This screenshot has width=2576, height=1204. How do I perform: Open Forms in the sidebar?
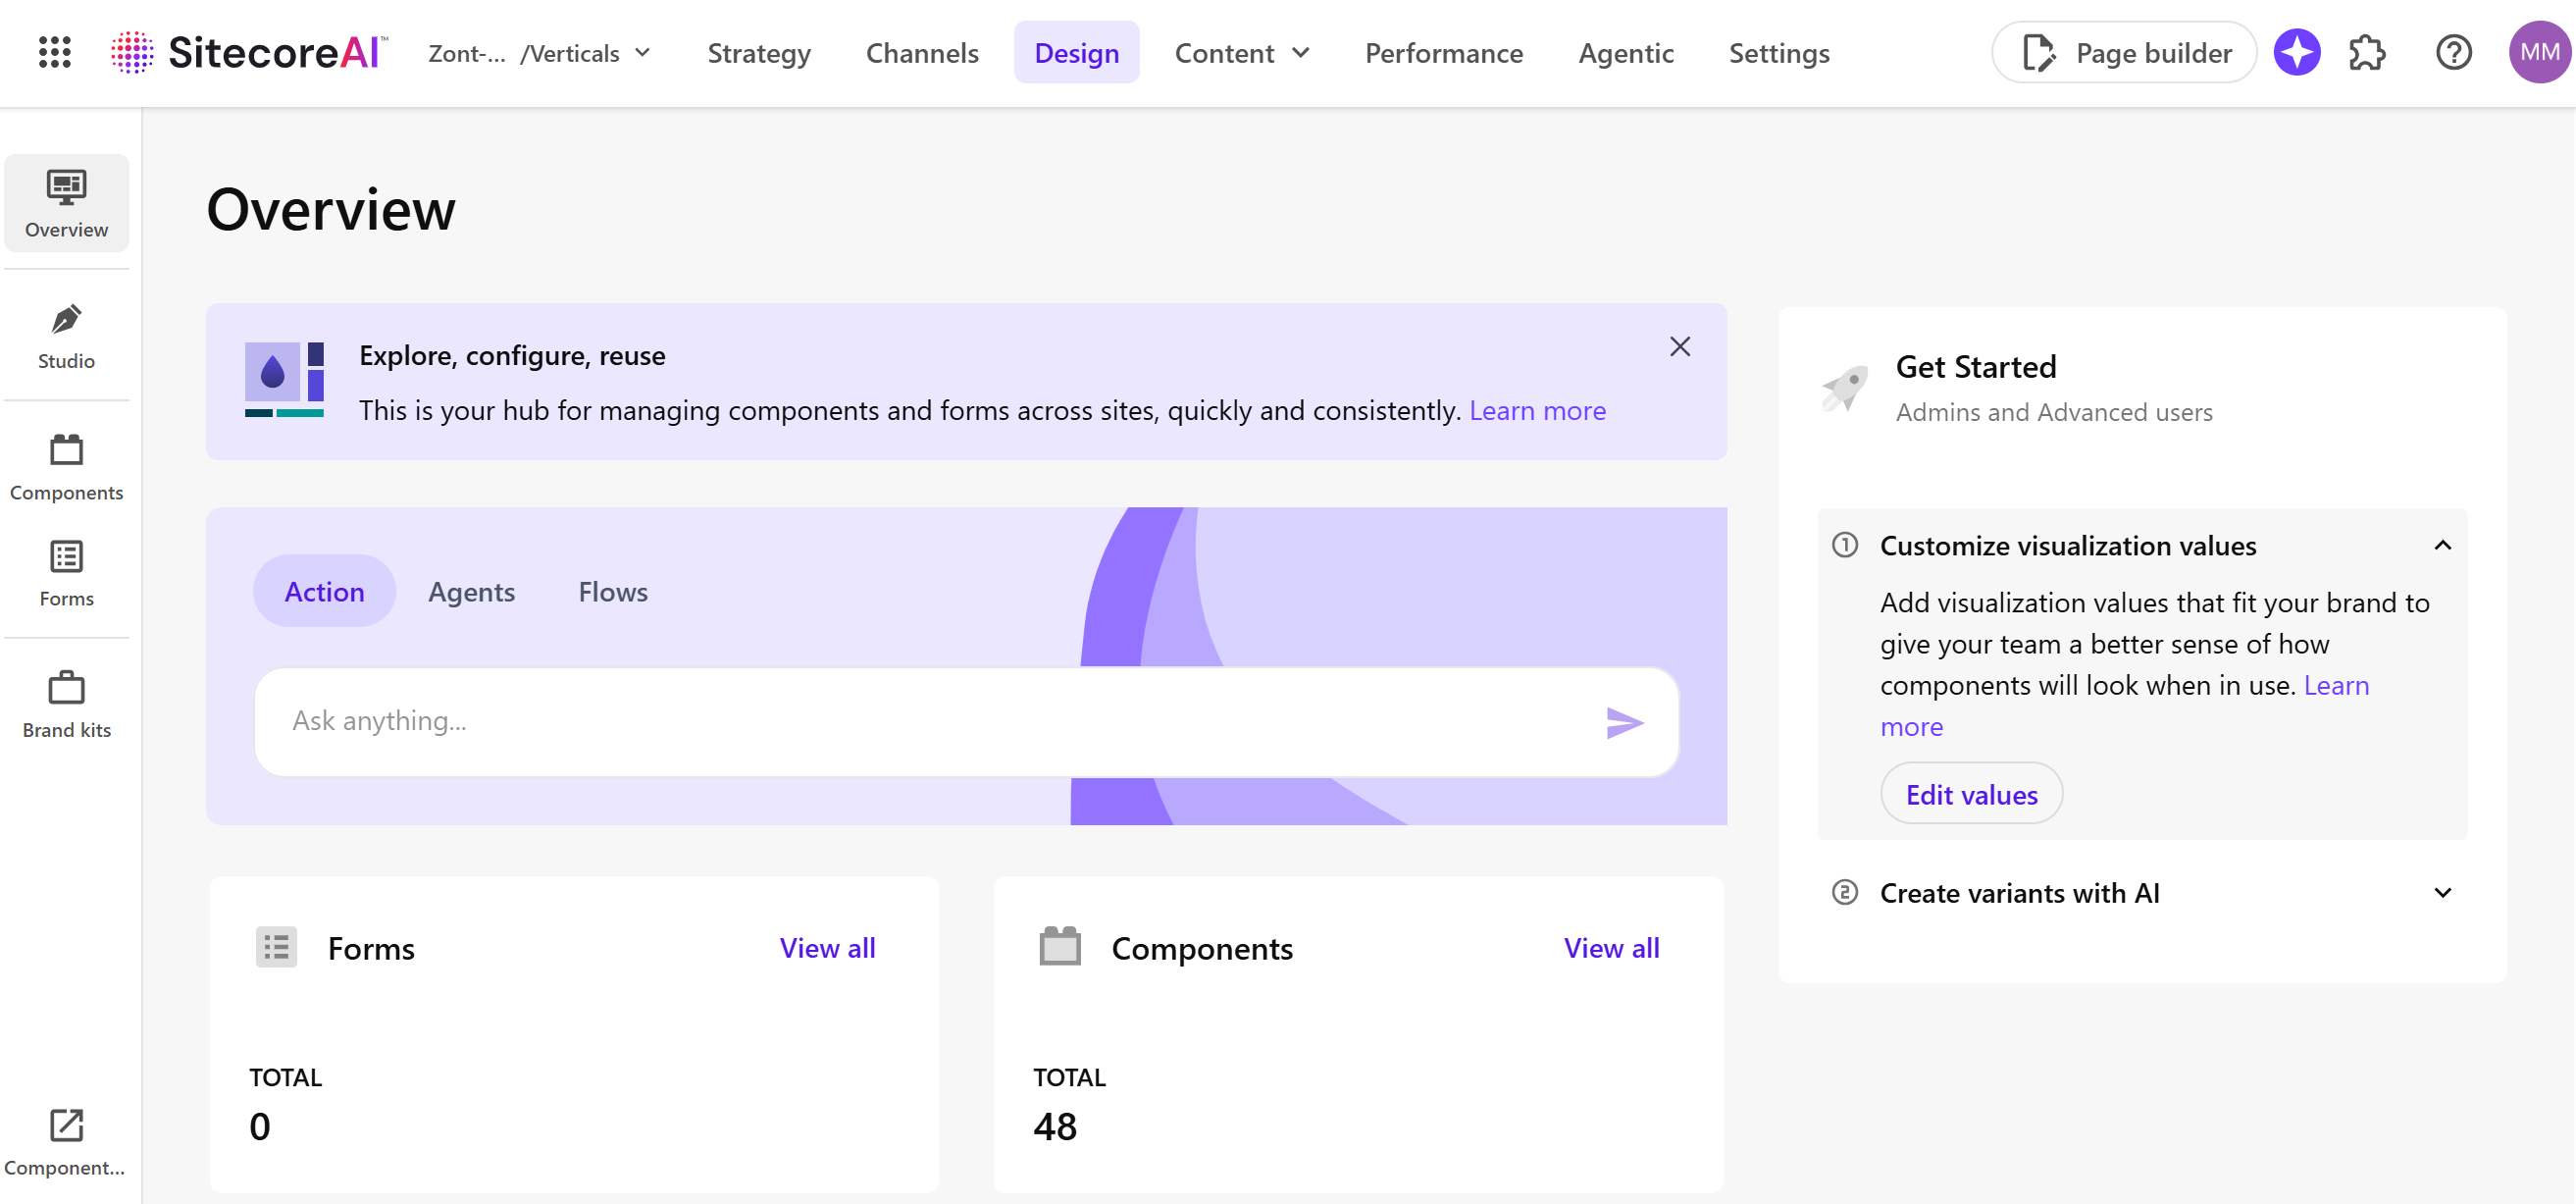pyautogui.click(x=66, y=573)
